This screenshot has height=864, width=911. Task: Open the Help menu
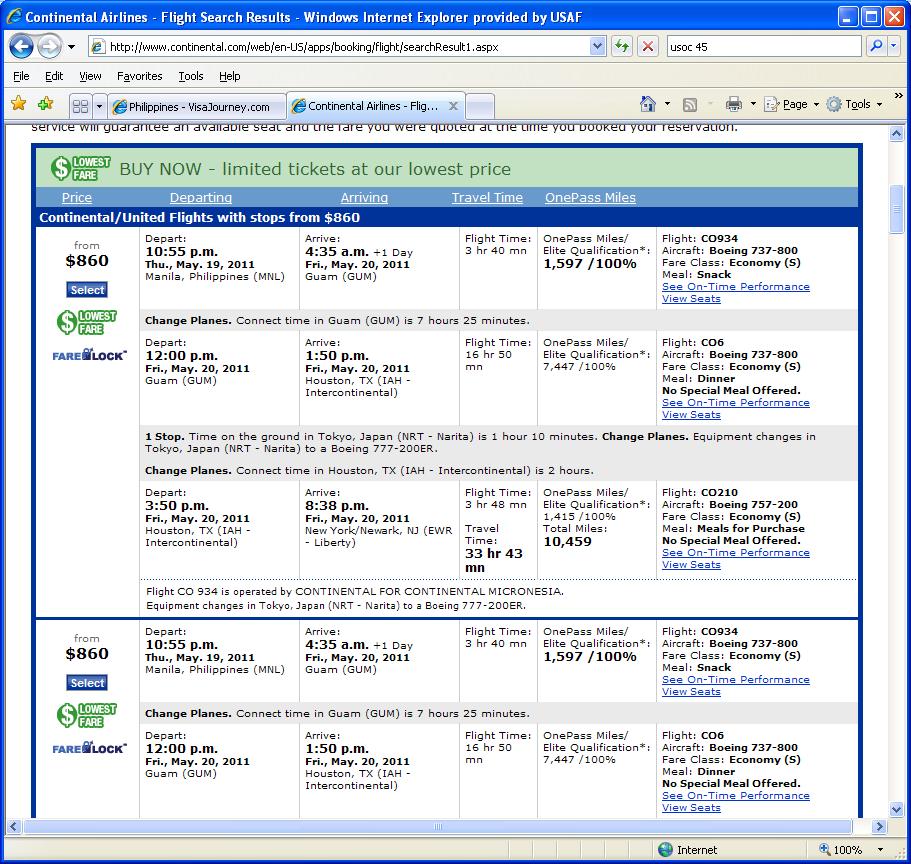[229, 76]
